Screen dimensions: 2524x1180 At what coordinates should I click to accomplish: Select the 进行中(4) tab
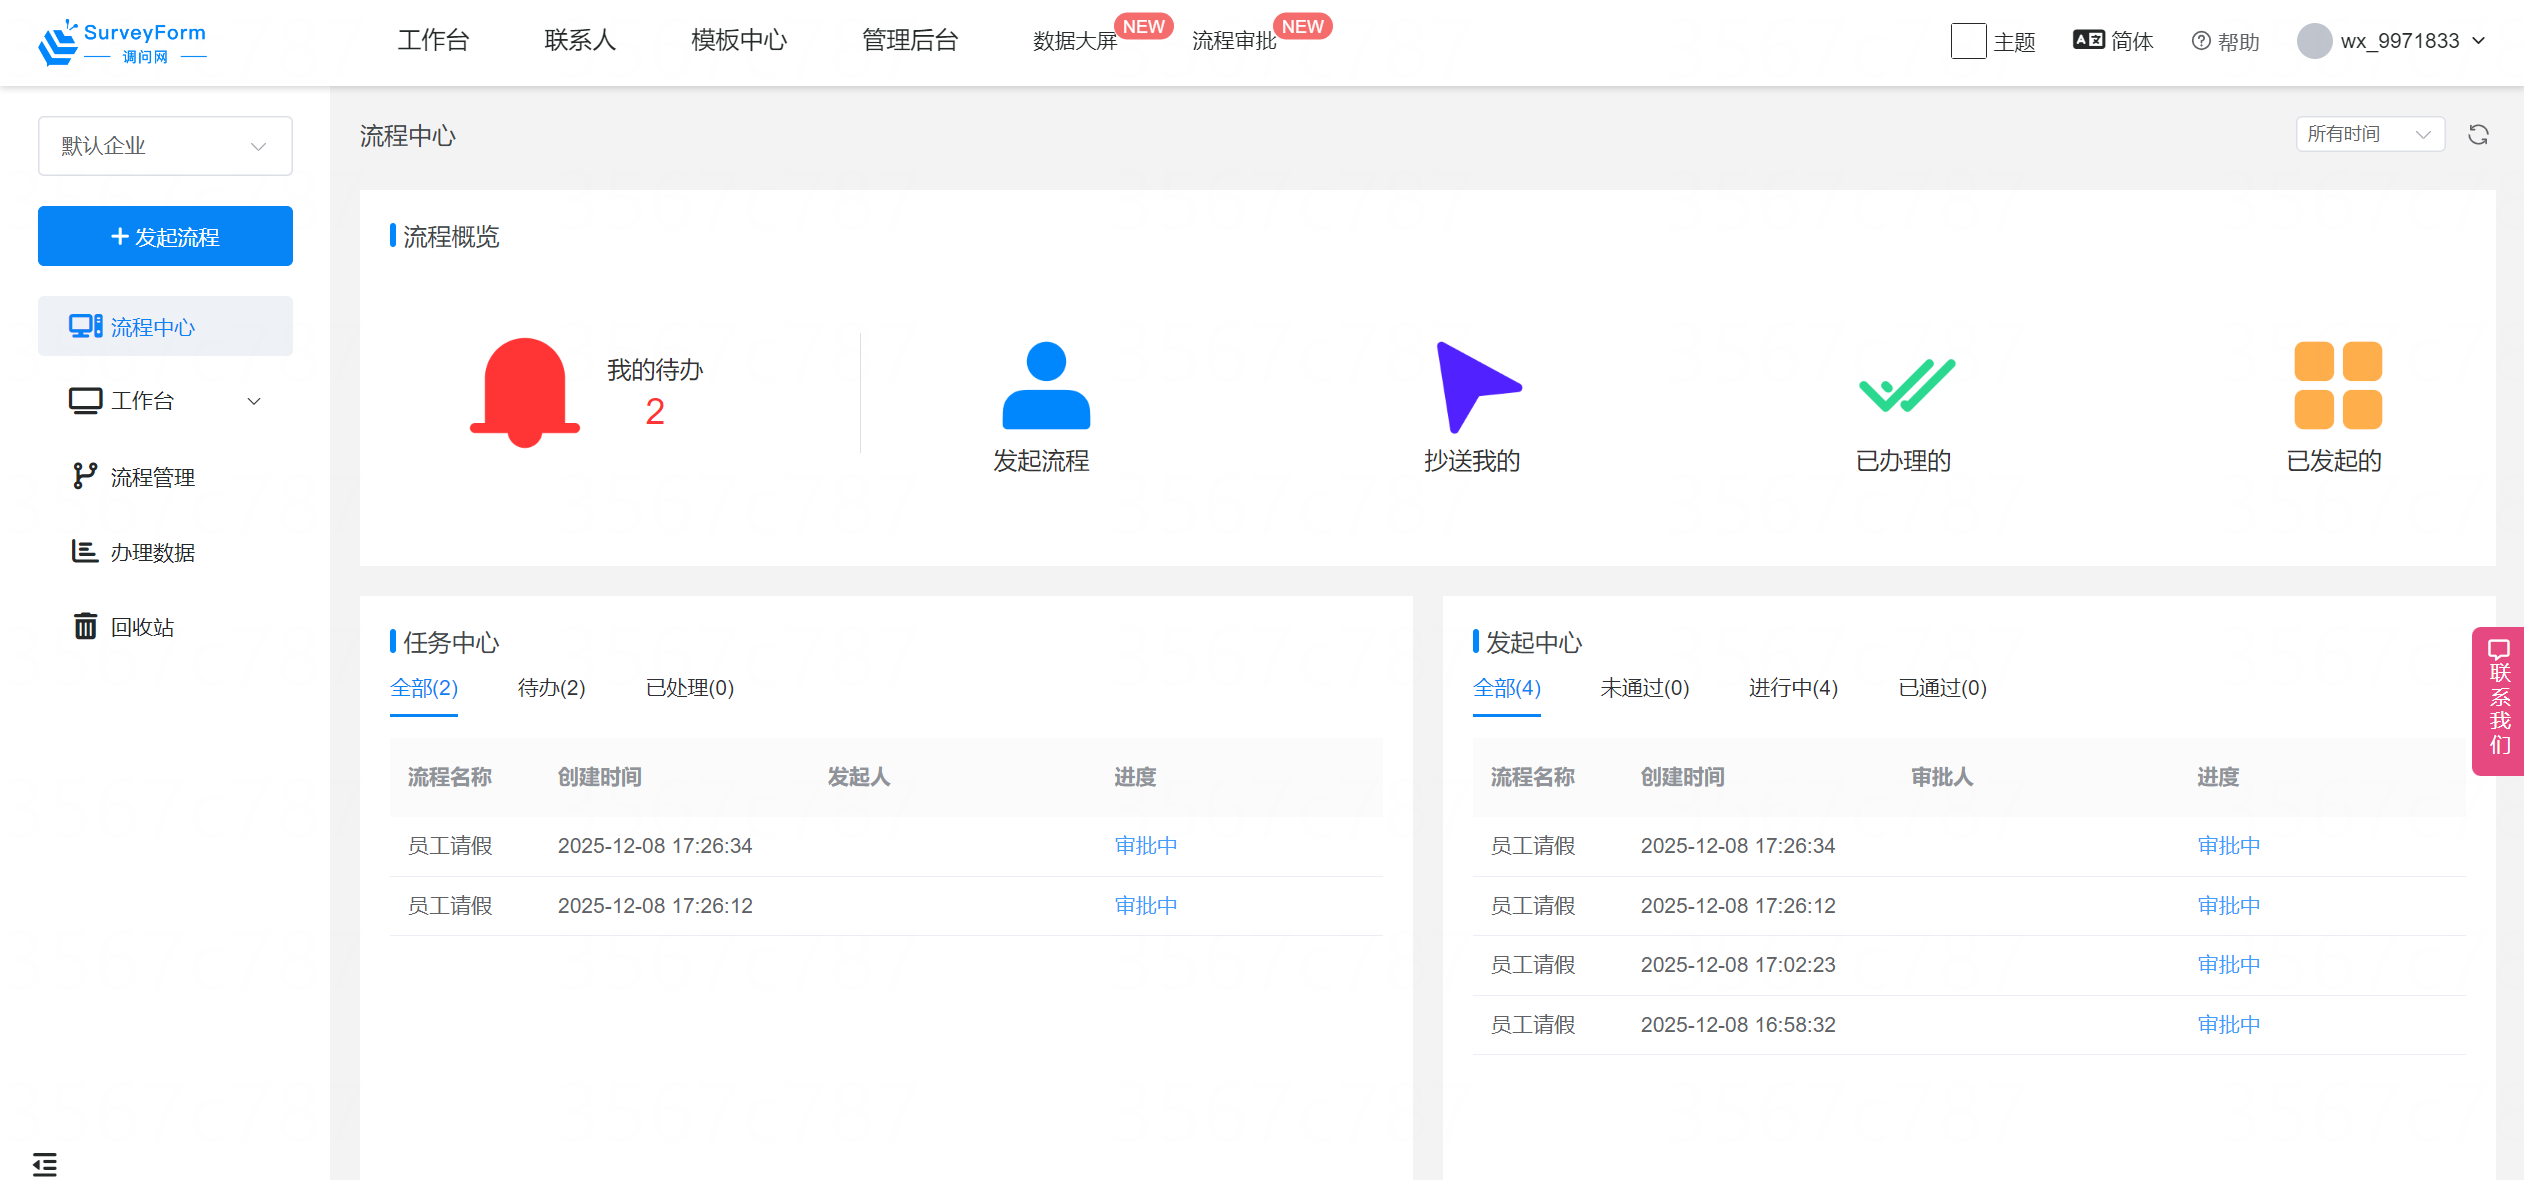coord(1792,688)
